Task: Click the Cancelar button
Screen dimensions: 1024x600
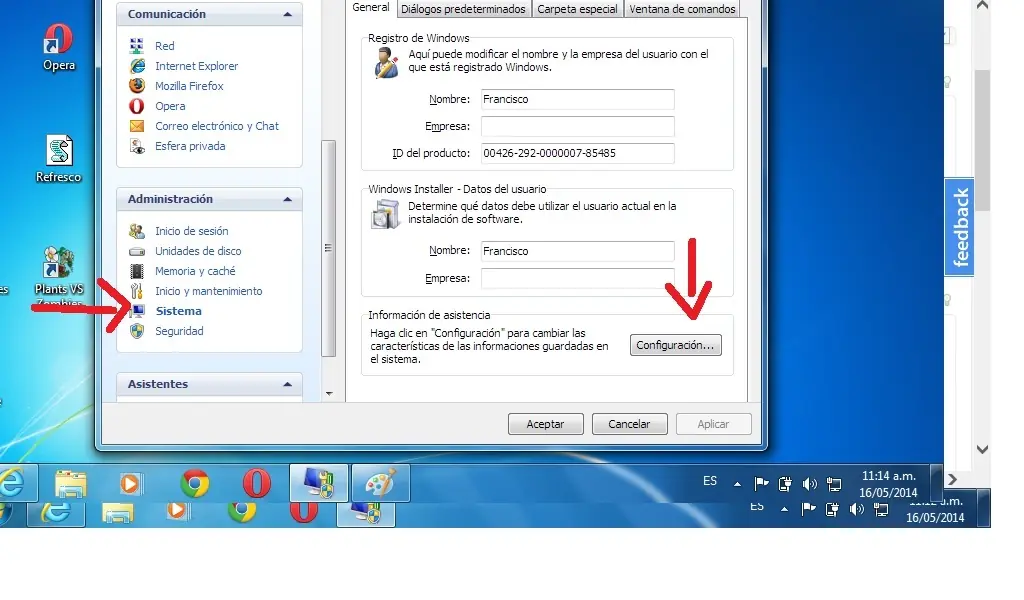Action: coord(630,424)
